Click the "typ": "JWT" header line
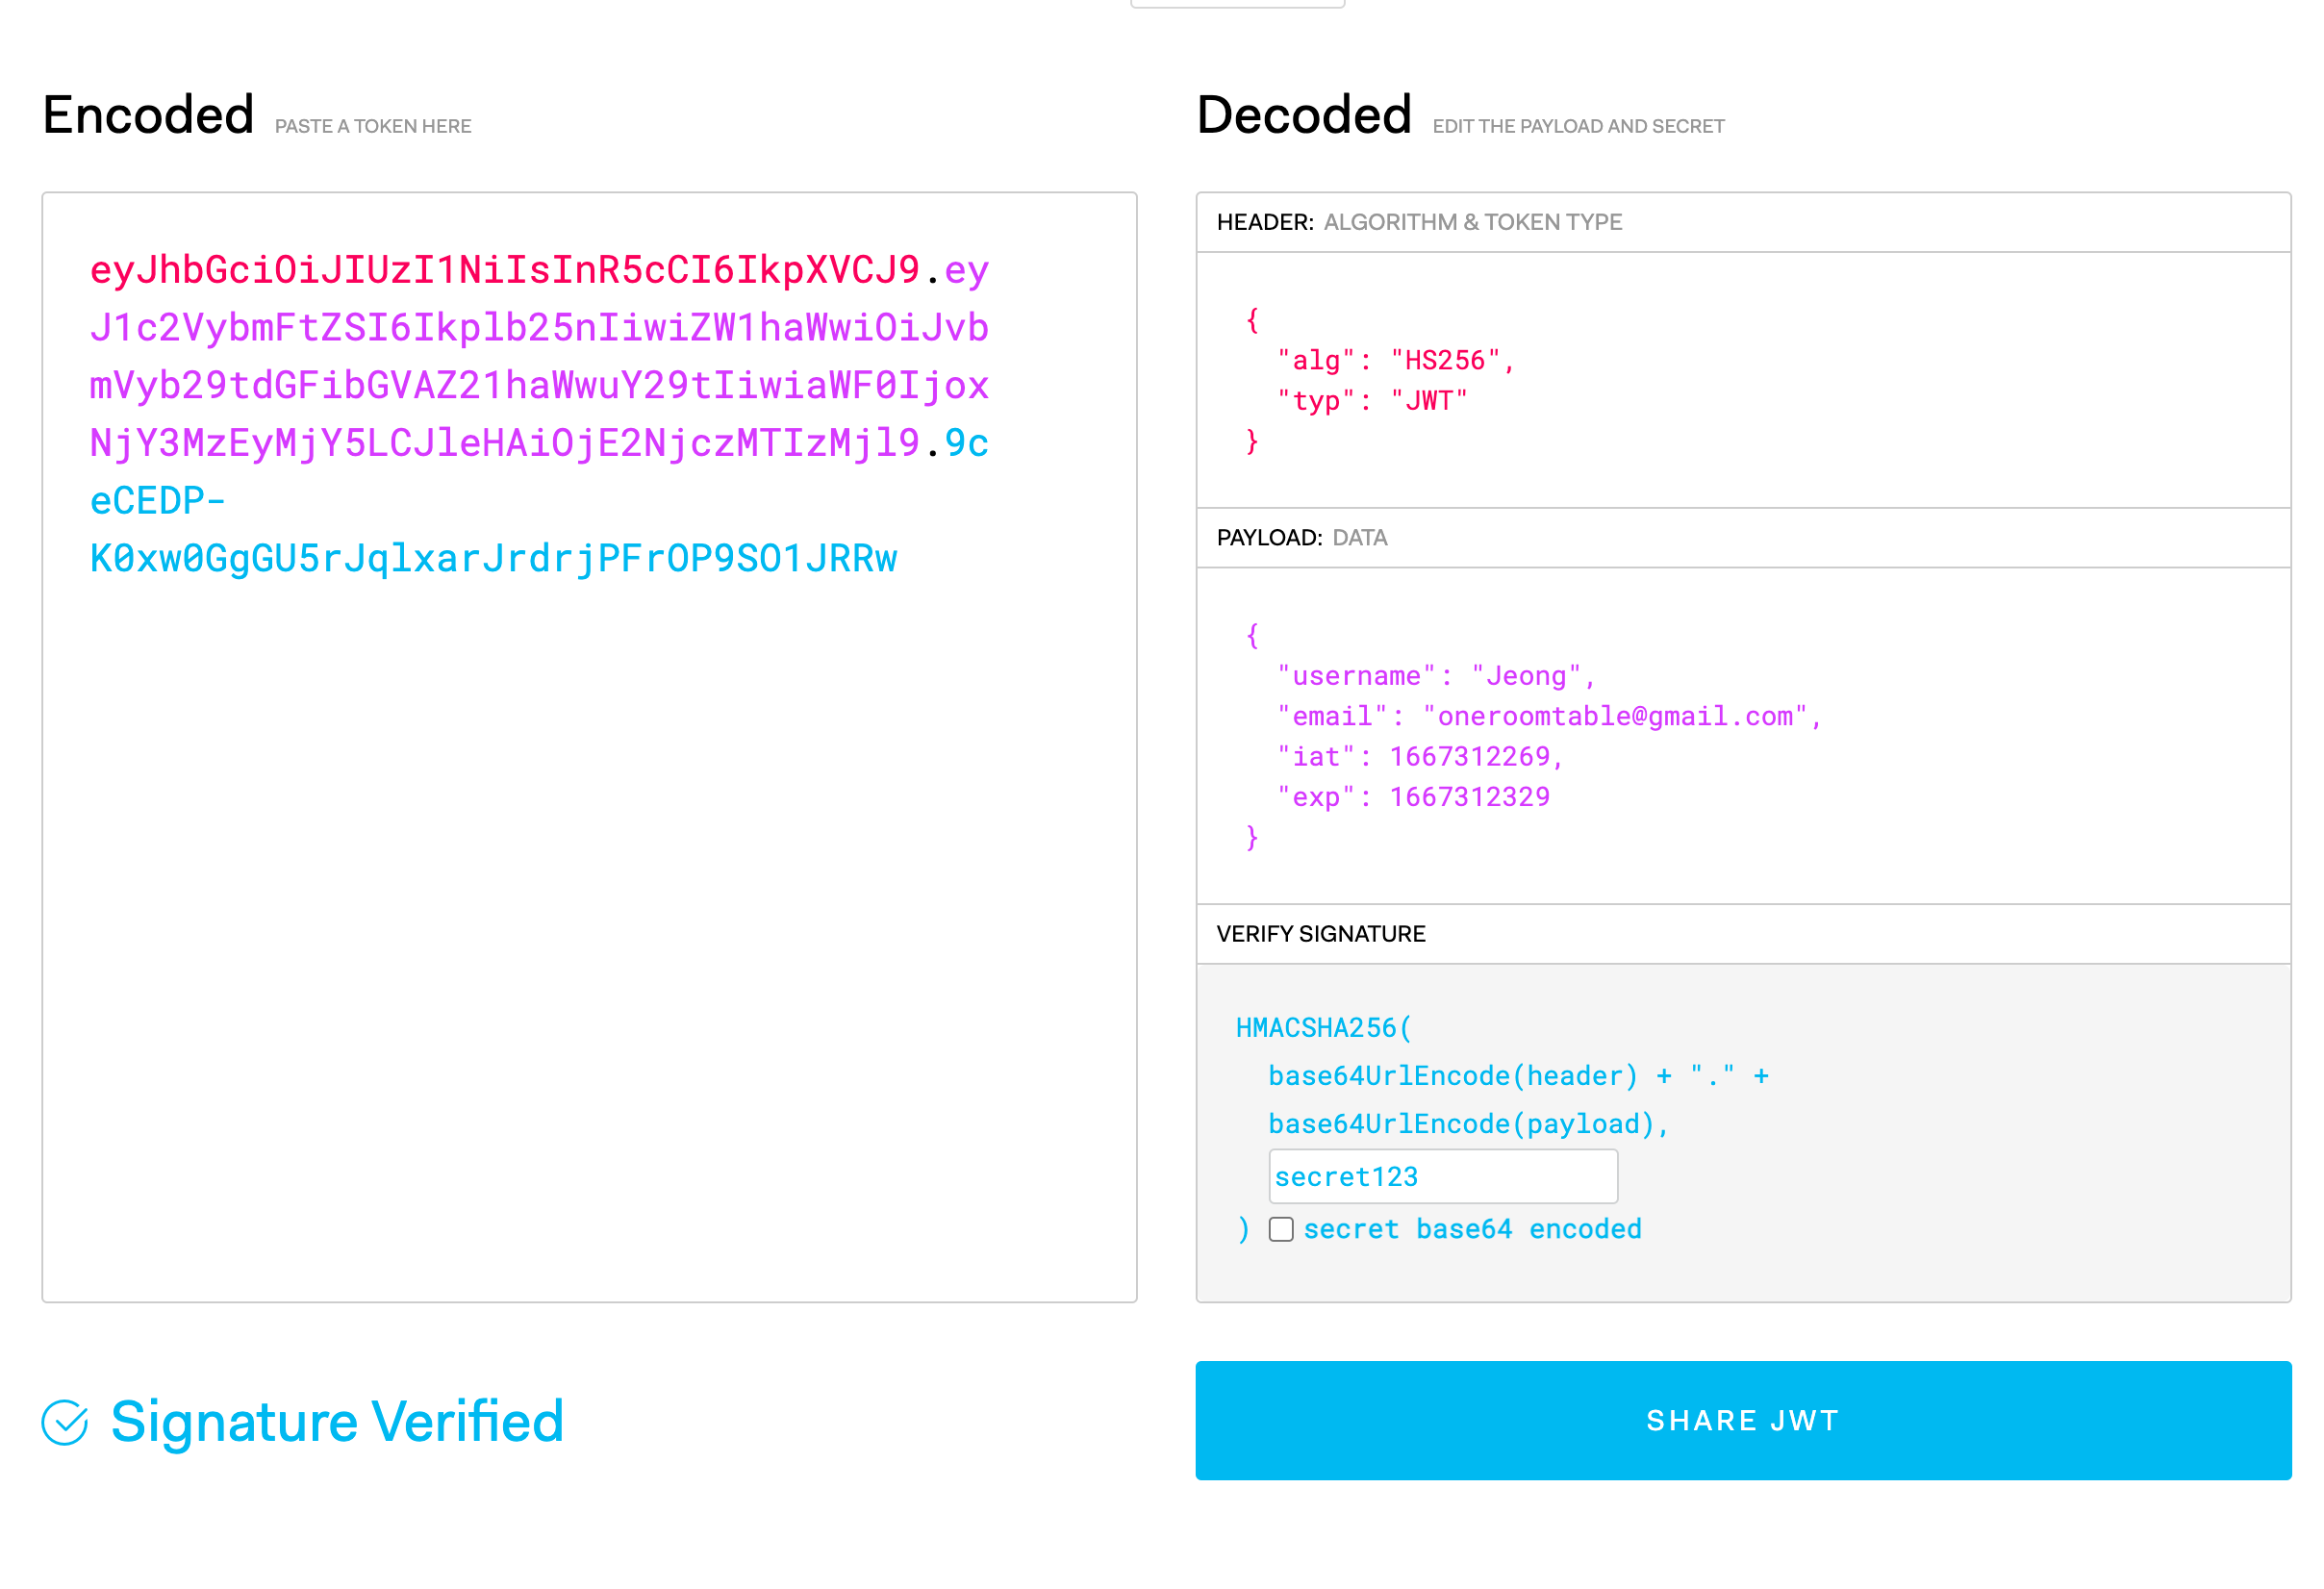Screen dimensions: 2324x1589 click(1372, 401)
